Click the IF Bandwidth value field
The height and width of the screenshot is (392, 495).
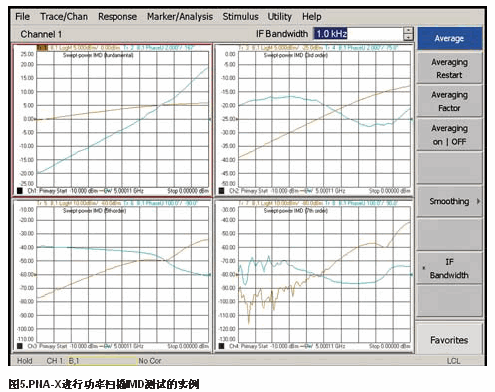(x=358, y=34)
